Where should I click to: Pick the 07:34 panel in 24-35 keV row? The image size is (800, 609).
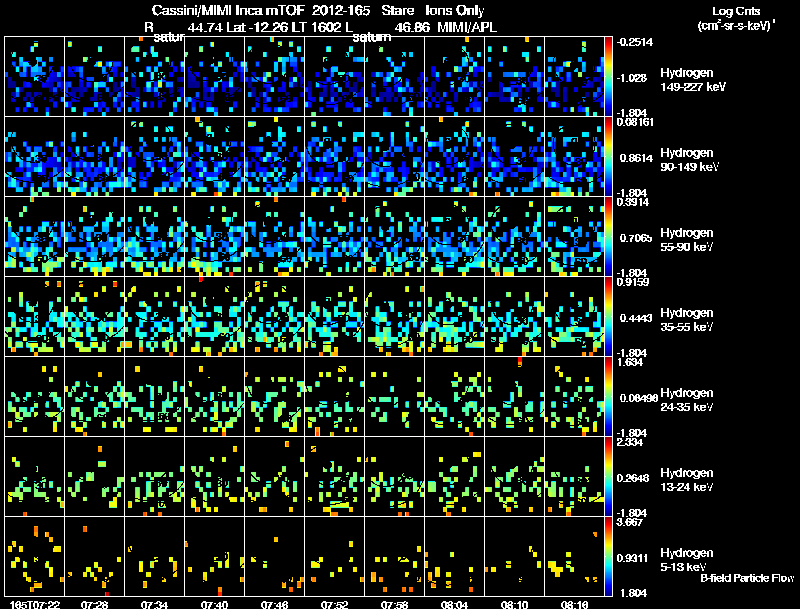point(155,396)
